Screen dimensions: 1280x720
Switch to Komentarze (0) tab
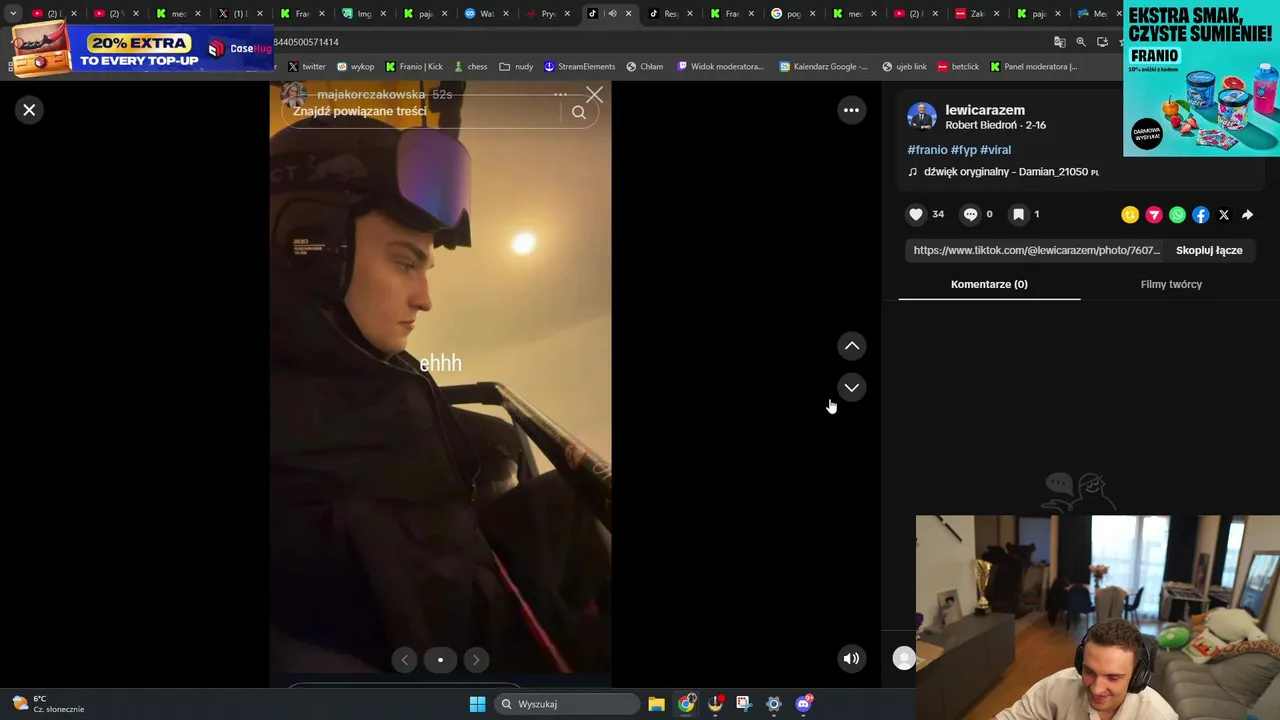[989, 284]
